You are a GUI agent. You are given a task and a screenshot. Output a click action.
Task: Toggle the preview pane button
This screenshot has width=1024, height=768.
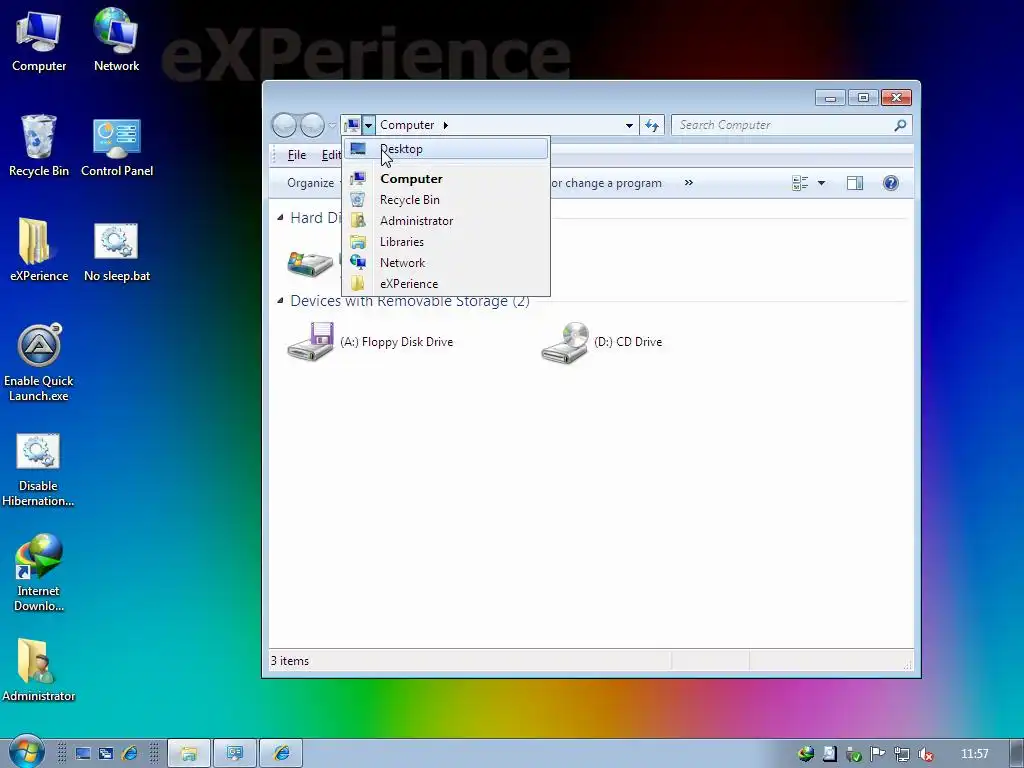coord(855,184)
